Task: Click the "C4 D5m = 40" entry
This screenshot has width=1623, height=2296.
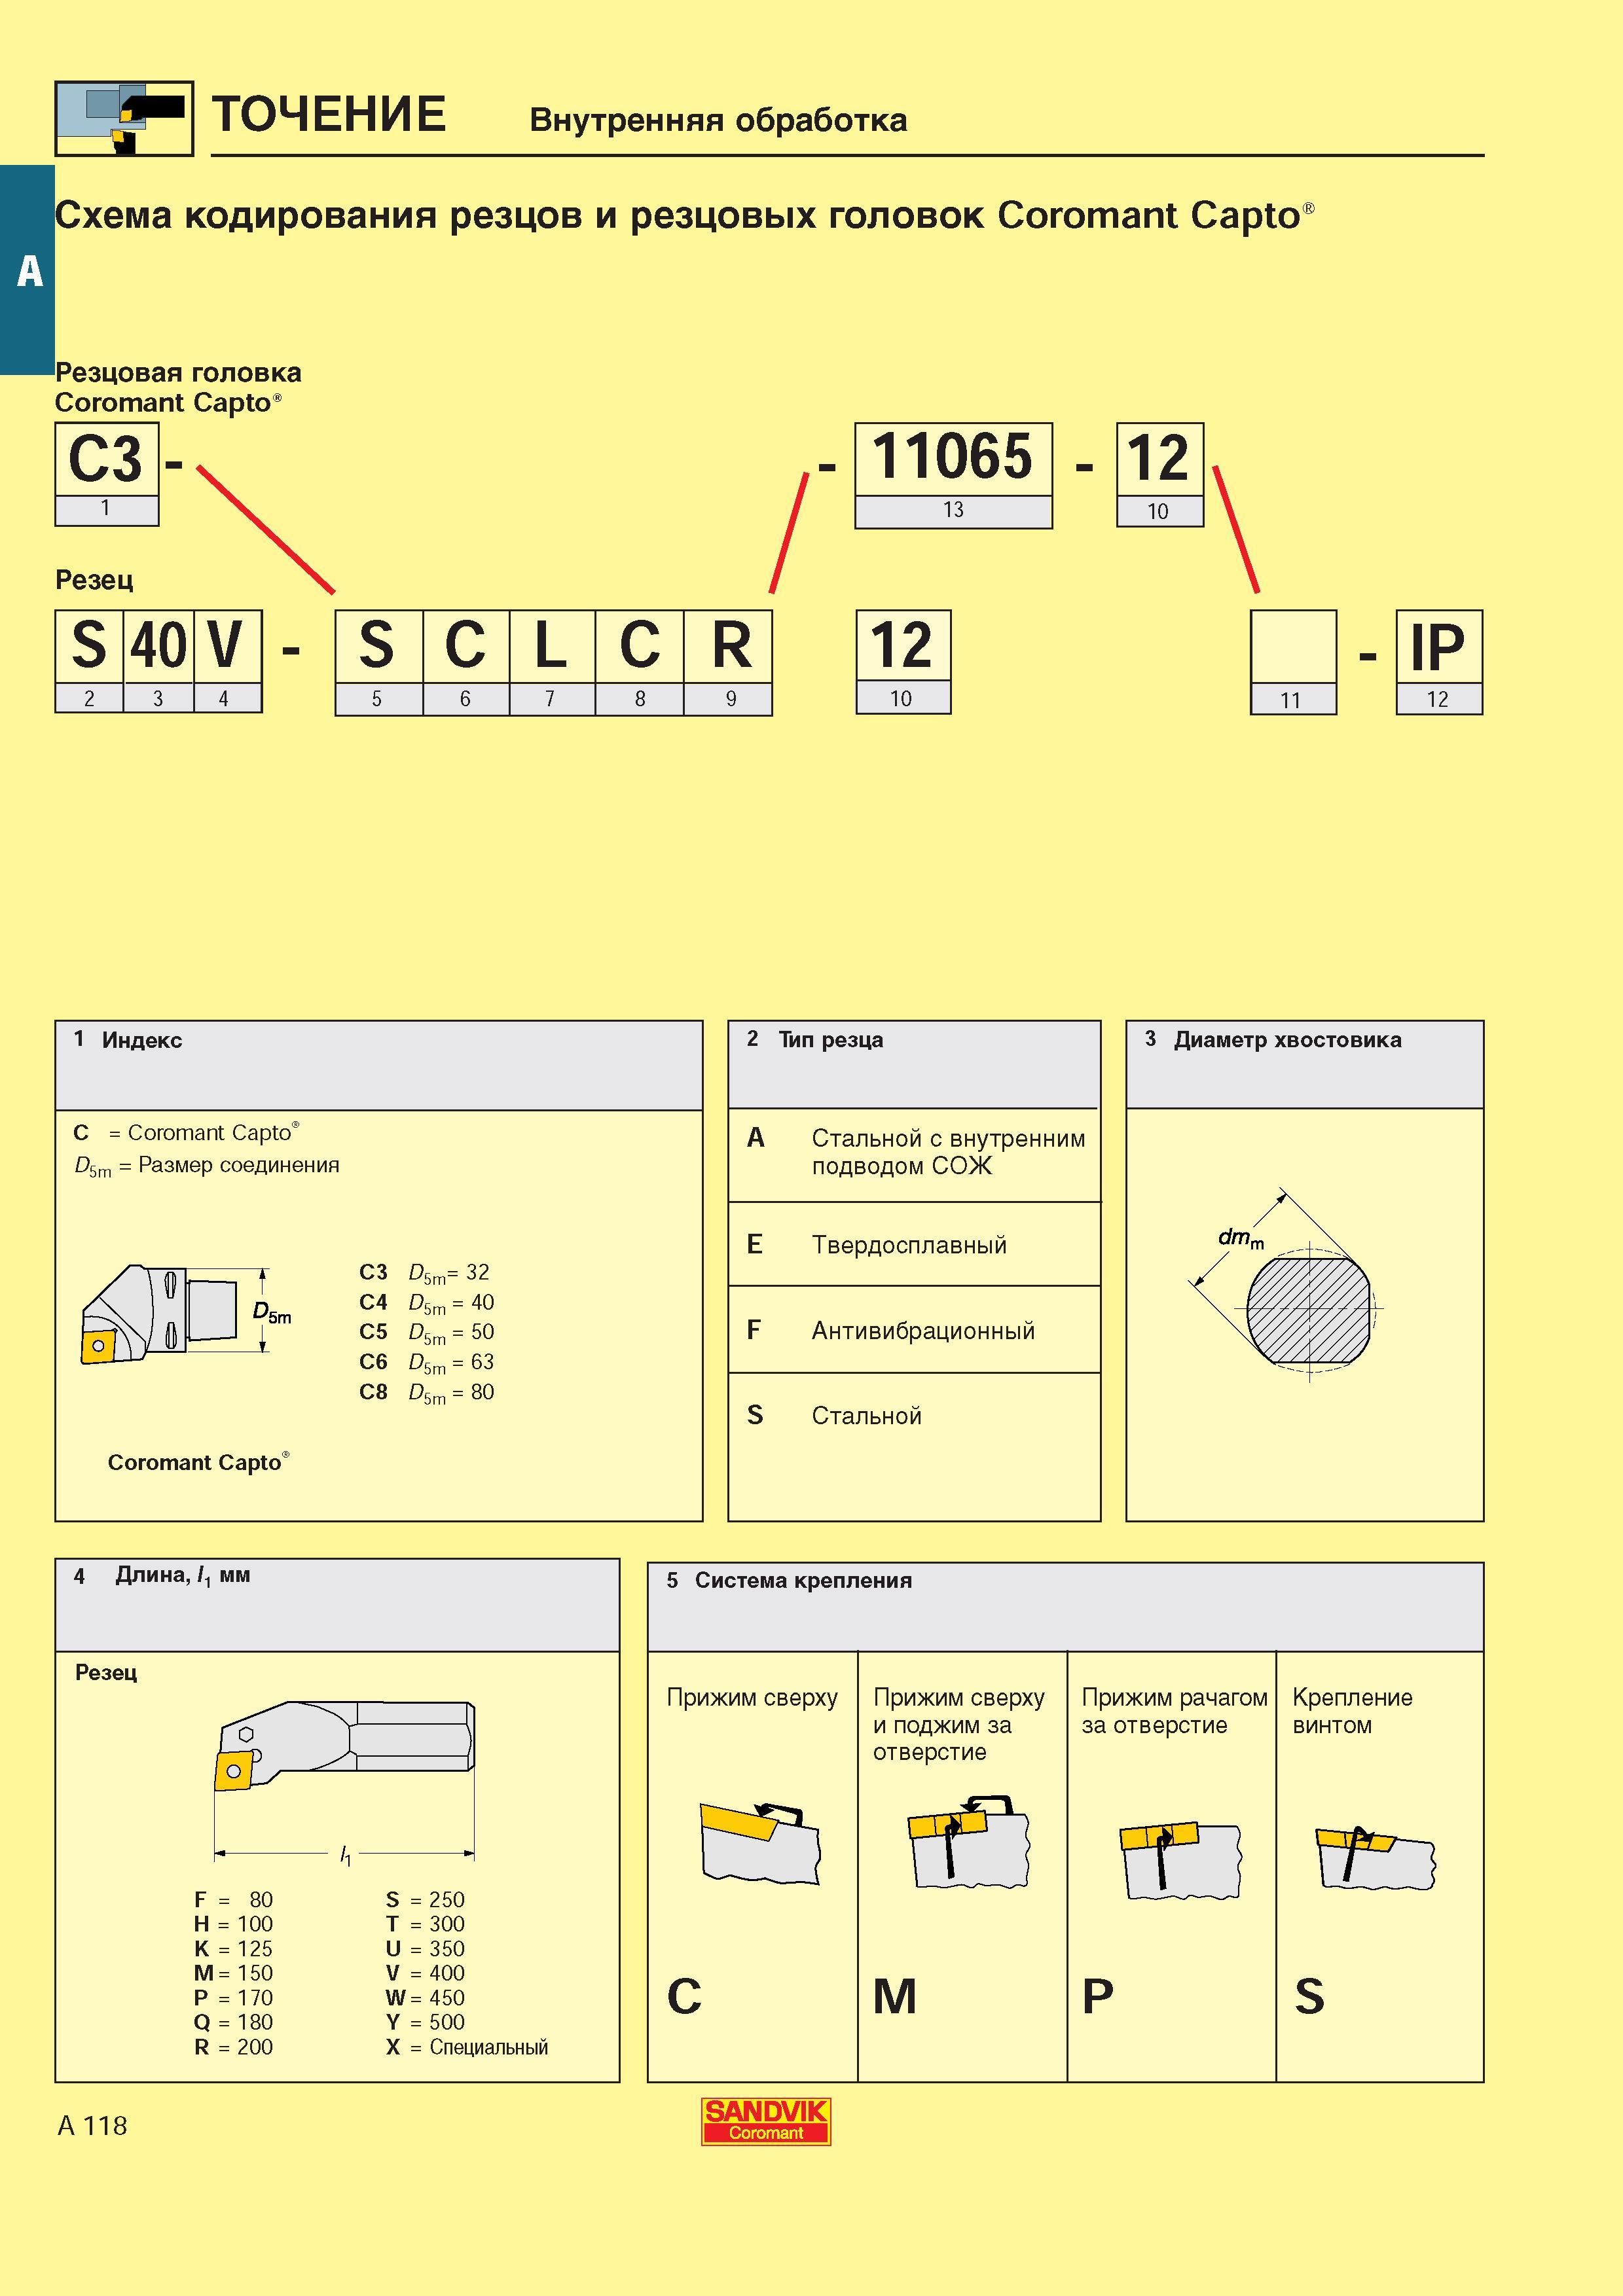Action: point(427,1303)
